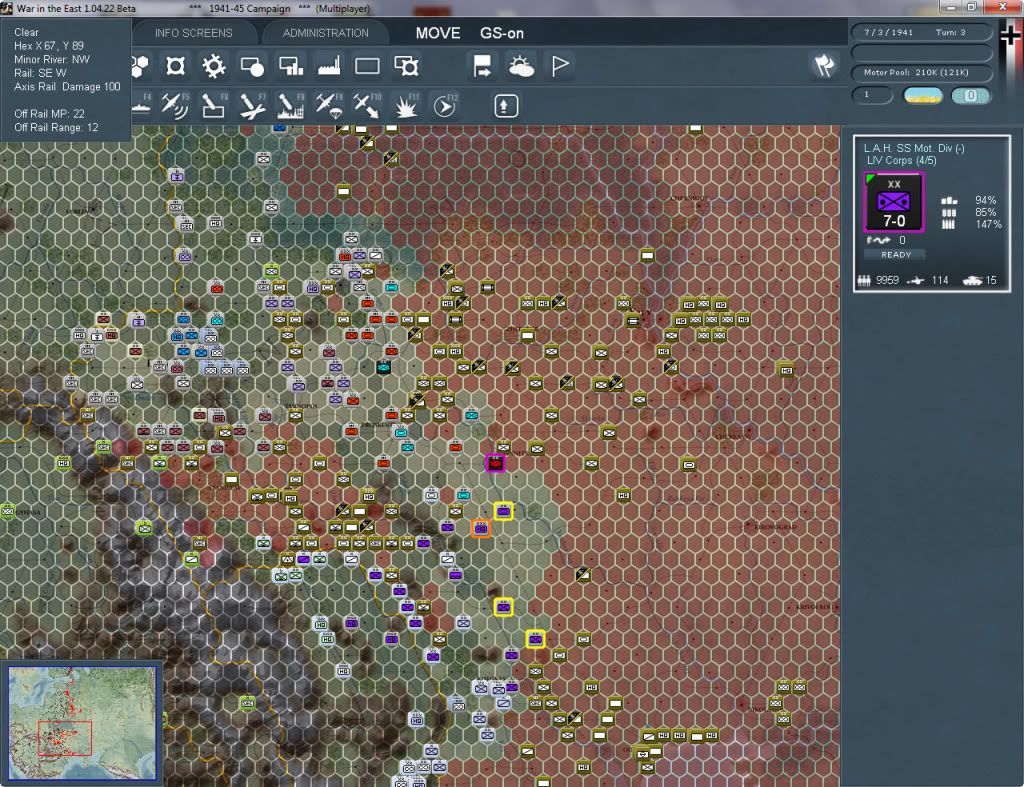Toggle the battle sites marker button
The width and height of the screenshot is (1024, 787).
coord(175,66)
